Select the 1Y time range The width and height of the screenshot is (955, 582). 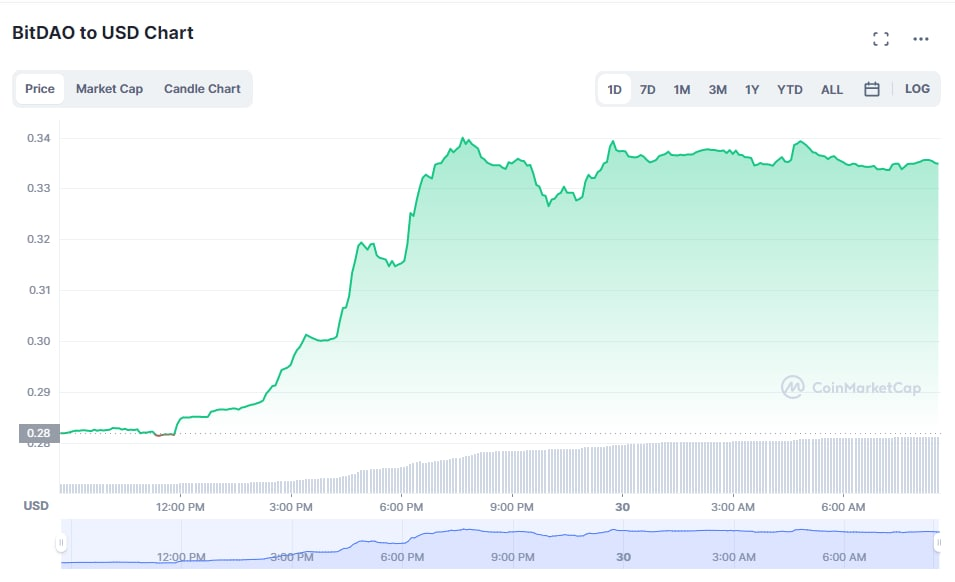tap(752, 89)
